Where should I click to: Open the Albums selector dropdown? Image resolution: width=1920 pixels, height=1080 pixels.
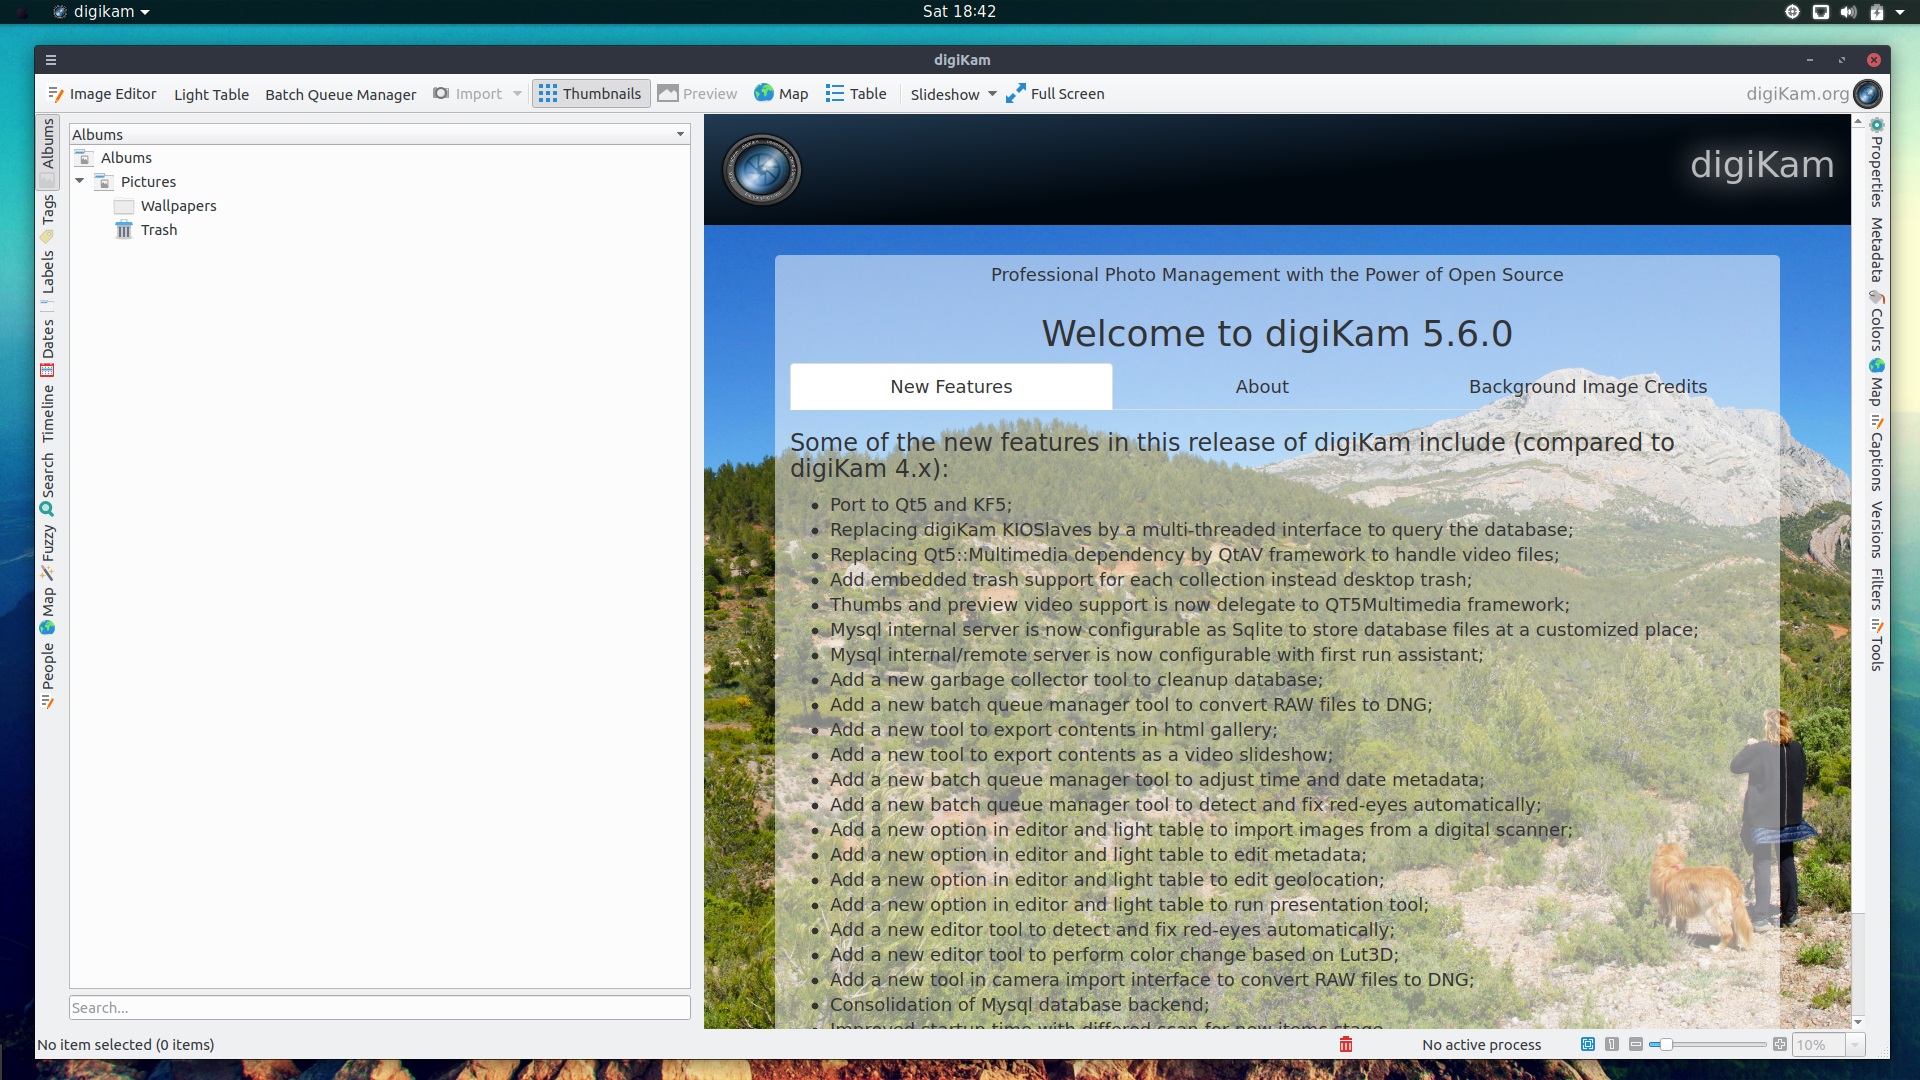tap(680, 133)
